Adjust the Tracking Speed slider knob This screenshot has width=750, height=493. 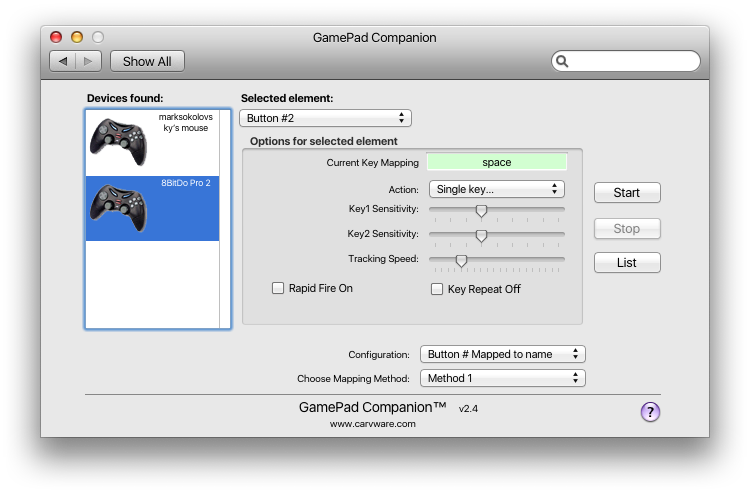(x=461, y=260)
